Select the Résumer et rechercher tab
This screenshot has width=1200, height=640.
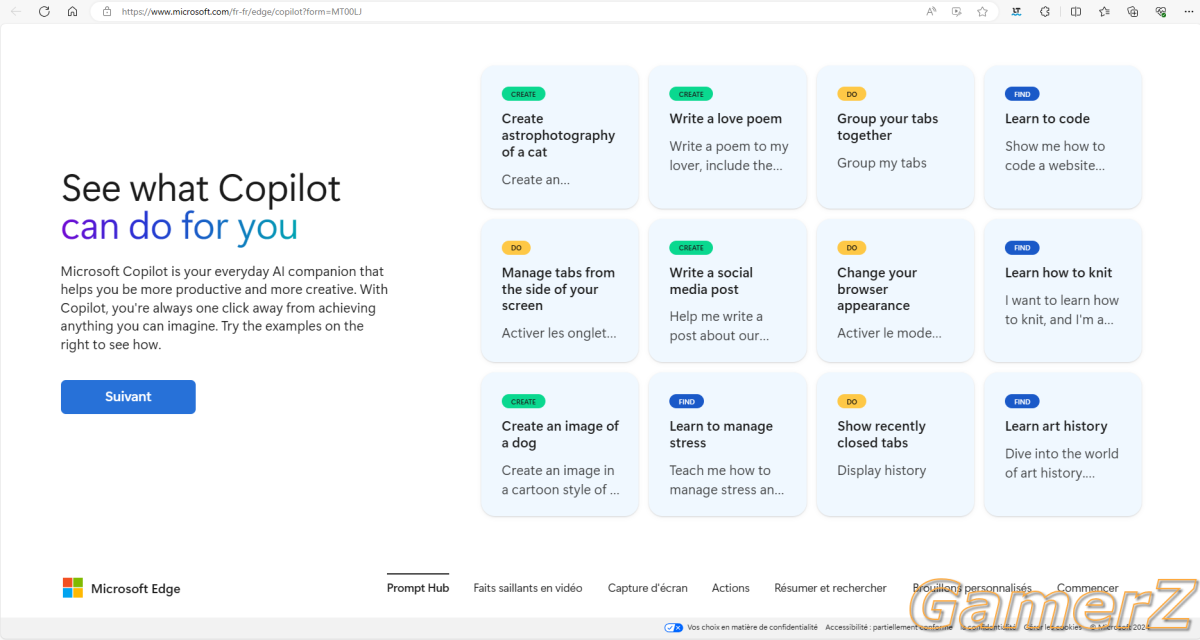(x=830, y=588)
